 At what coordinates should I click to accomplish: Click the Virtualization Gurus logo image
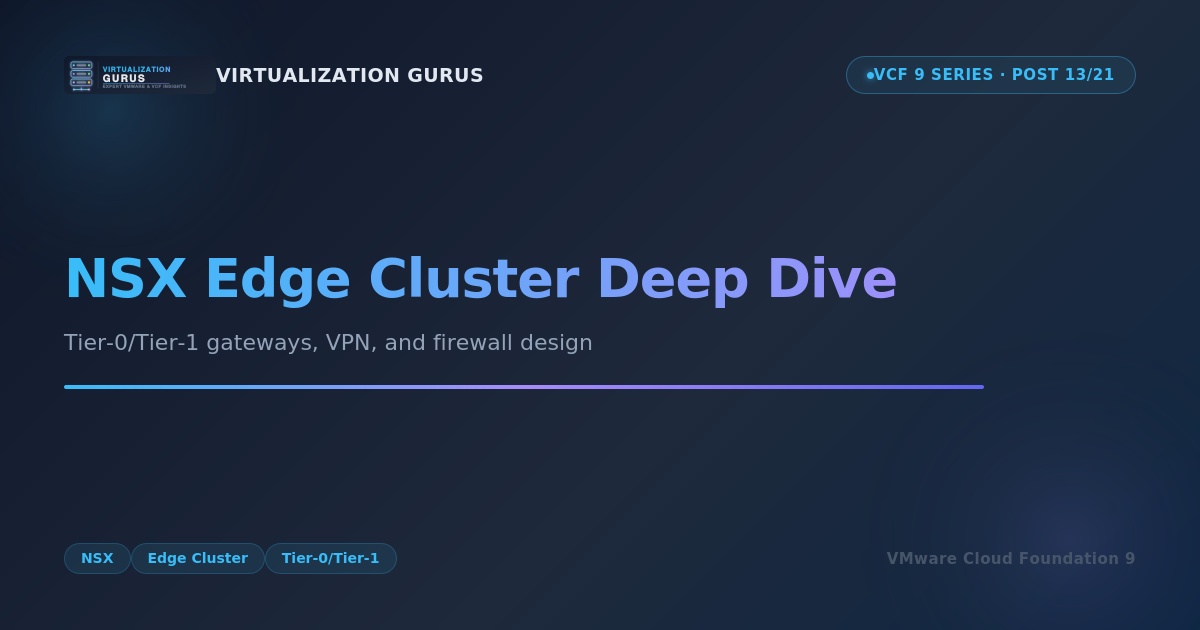coord(140,75)
